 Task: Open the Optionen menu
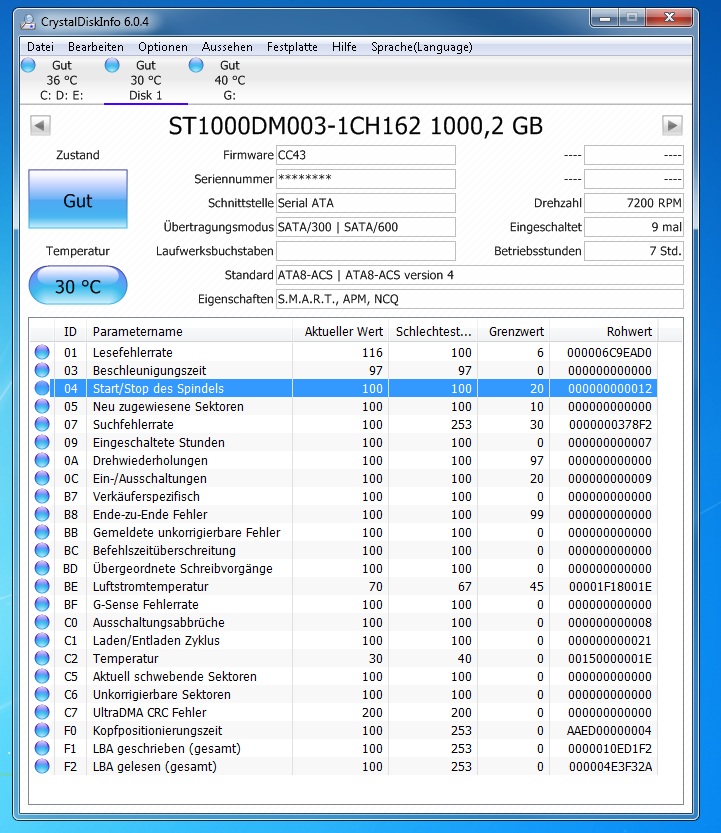163,47
